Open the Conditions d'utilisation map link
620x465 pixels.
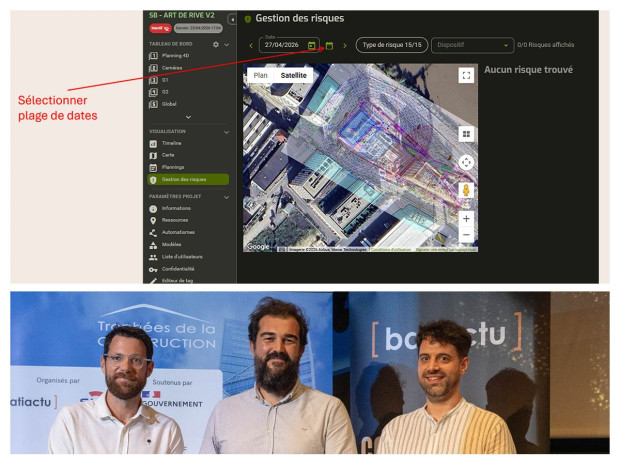click(391, 250)
